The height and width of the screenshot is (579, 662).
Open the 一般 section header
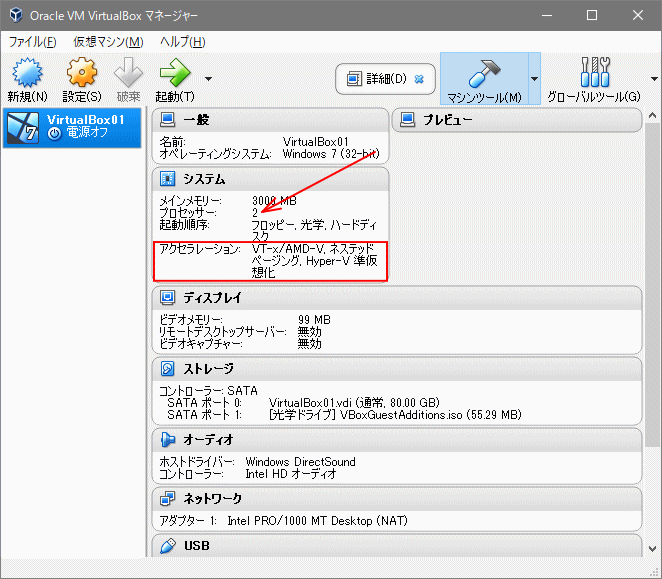click(x=270, y=120)
